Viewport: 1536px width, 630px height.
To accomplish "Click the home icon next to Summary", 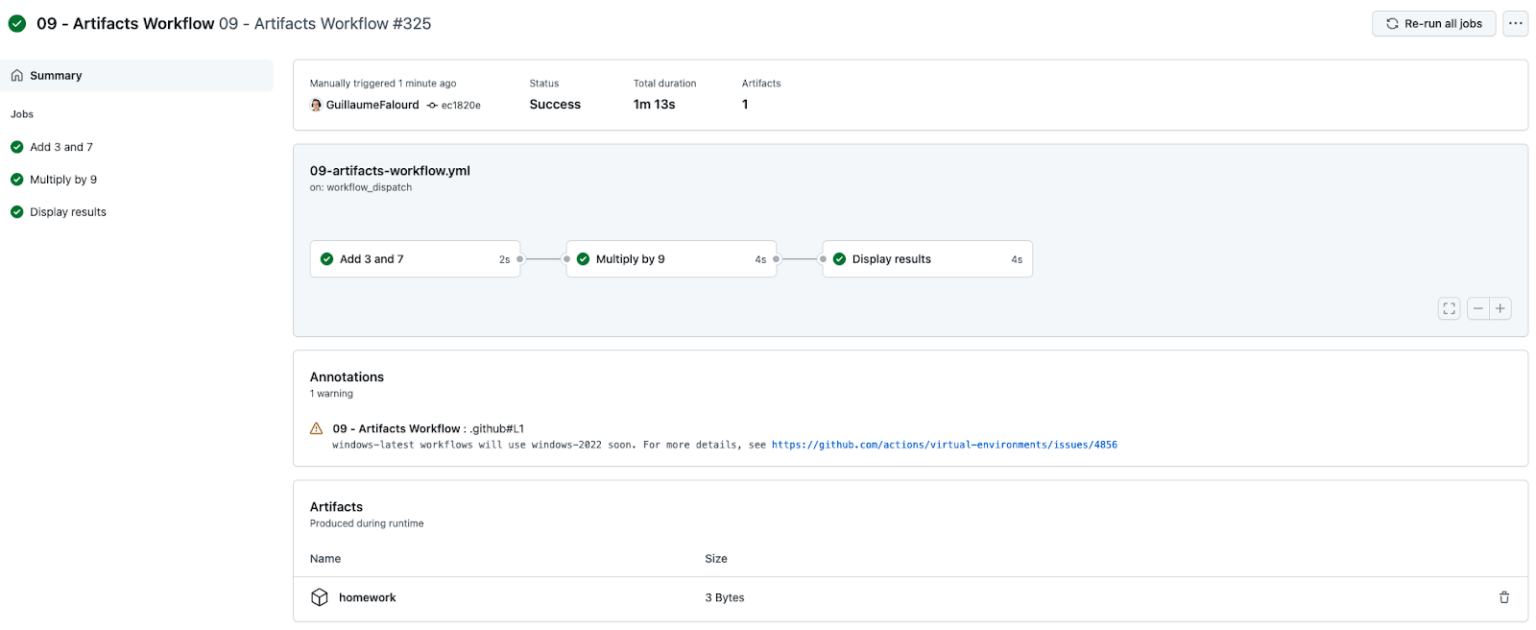I will point(17,75).
